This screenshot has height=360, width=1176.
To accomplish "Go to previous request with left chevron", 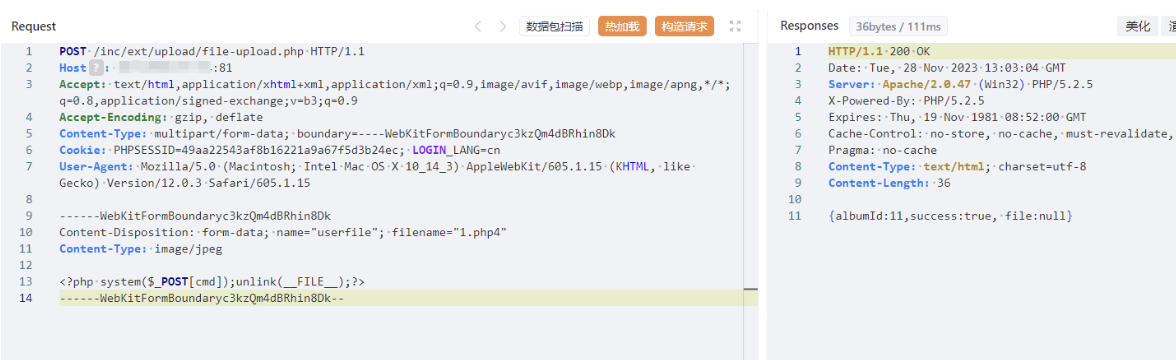I will 478,26.
